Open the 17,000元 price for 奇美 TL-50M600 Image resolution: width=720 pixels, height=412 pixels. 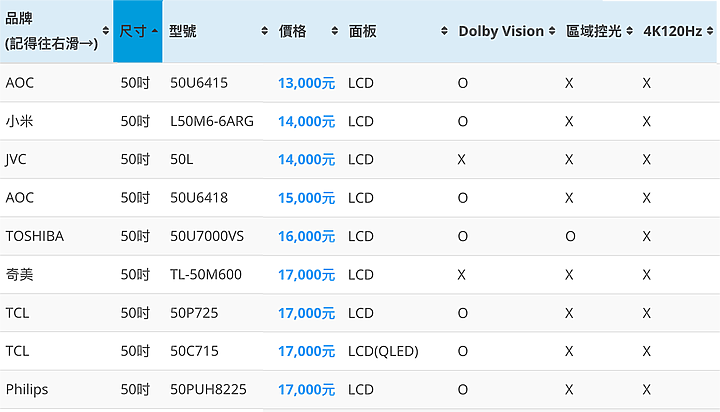pyautogui.click(x=306, y=275)
